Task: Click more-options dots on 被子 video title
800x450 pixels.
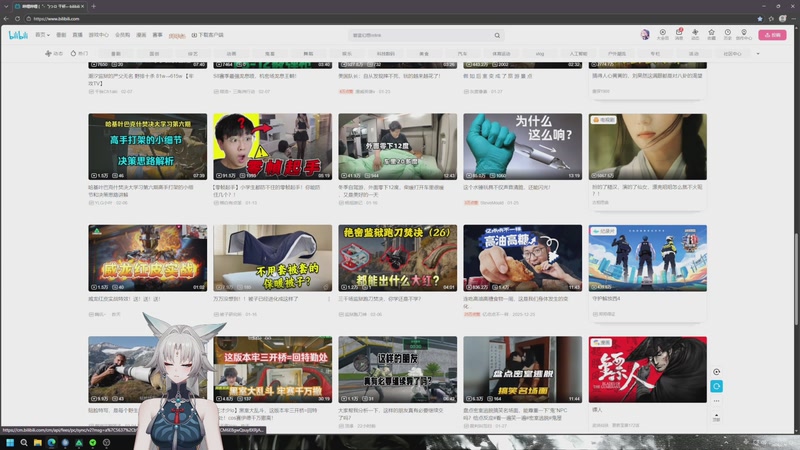Action: pos(329,299)
